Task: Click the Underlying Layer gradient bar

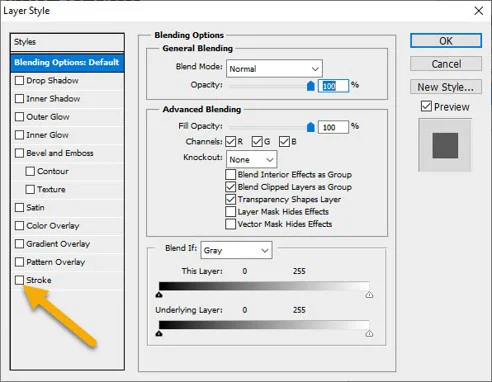Action: pos(264,325)
